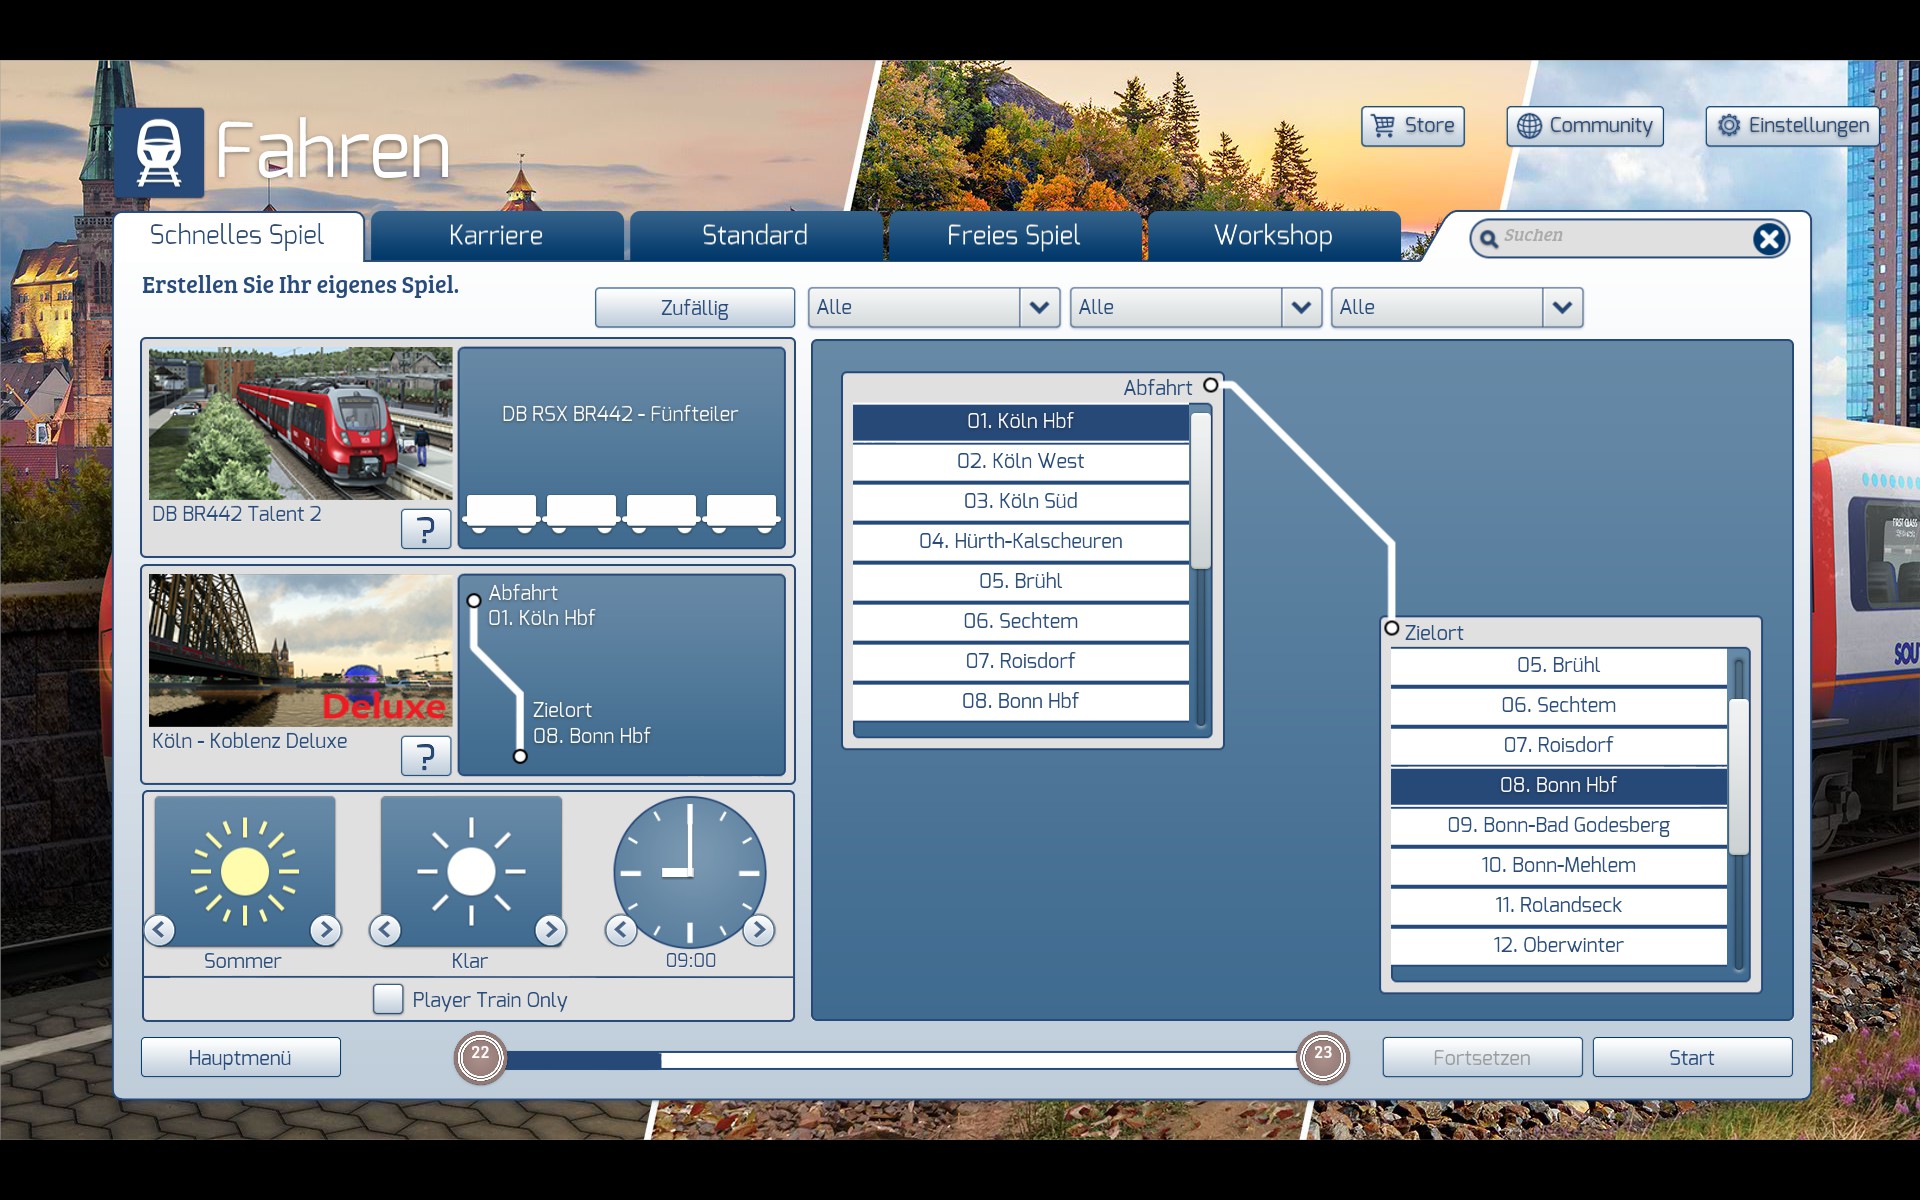Expand the second Alle filter dropdown
The width and height of the screenshot is (1920, 1200).
pyautogui.click(x=1300, y=307)
